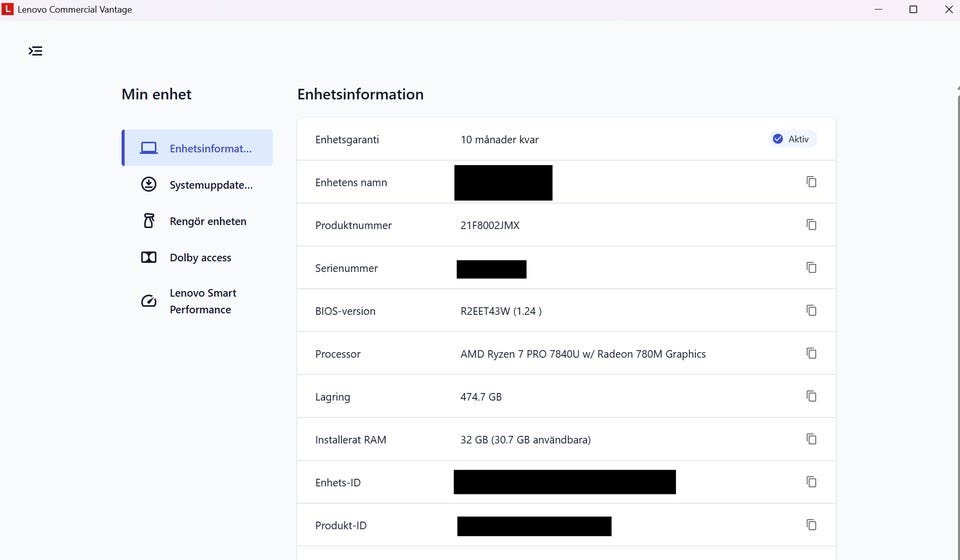Select Rengör enheten in the sidebar
Image resolution: width=960 pixels, height=560 pixels.
coord(197,221)
